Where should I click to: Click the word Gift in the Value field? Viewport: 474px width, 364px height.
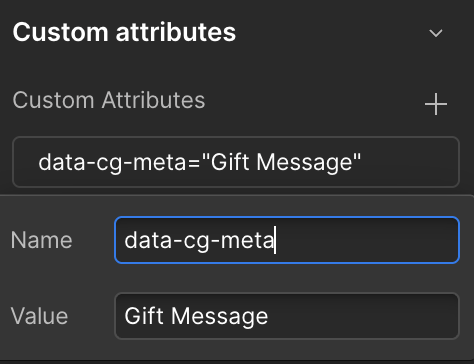click(x=144, y=315)
